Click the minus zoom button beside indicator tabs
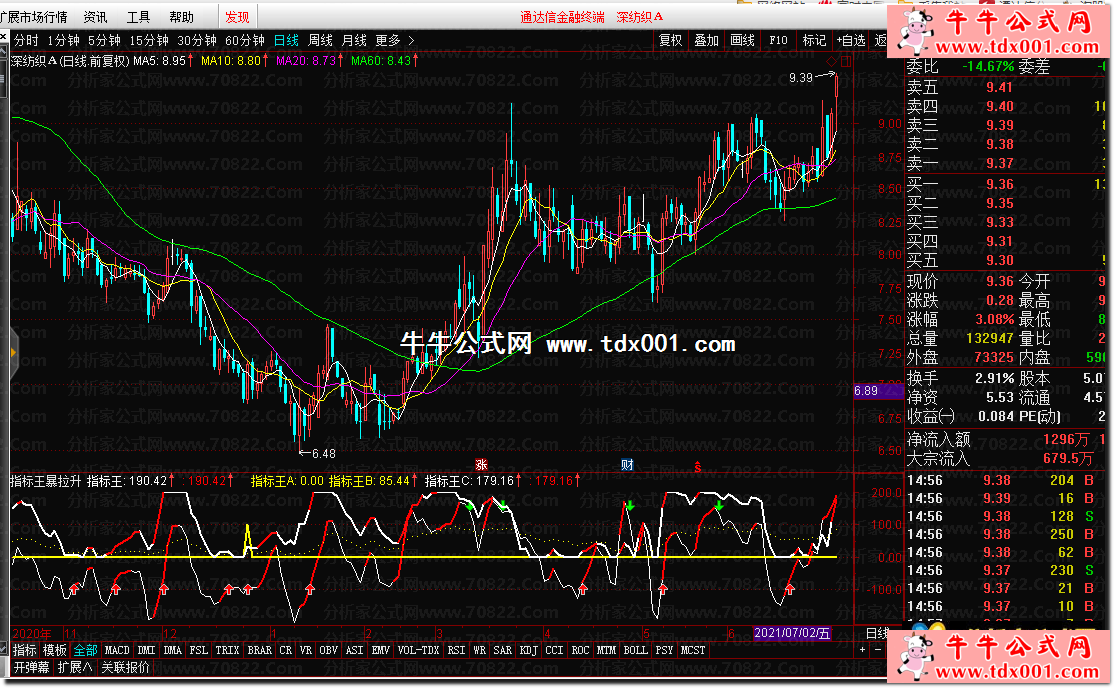 pos(877,650)
